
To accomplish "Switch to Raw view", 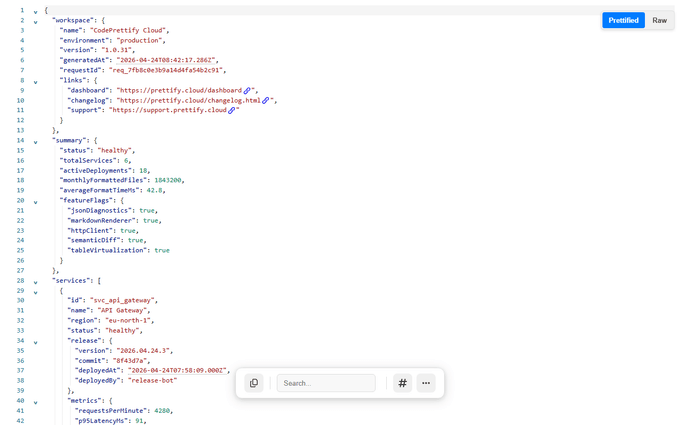I will point(659,20).
